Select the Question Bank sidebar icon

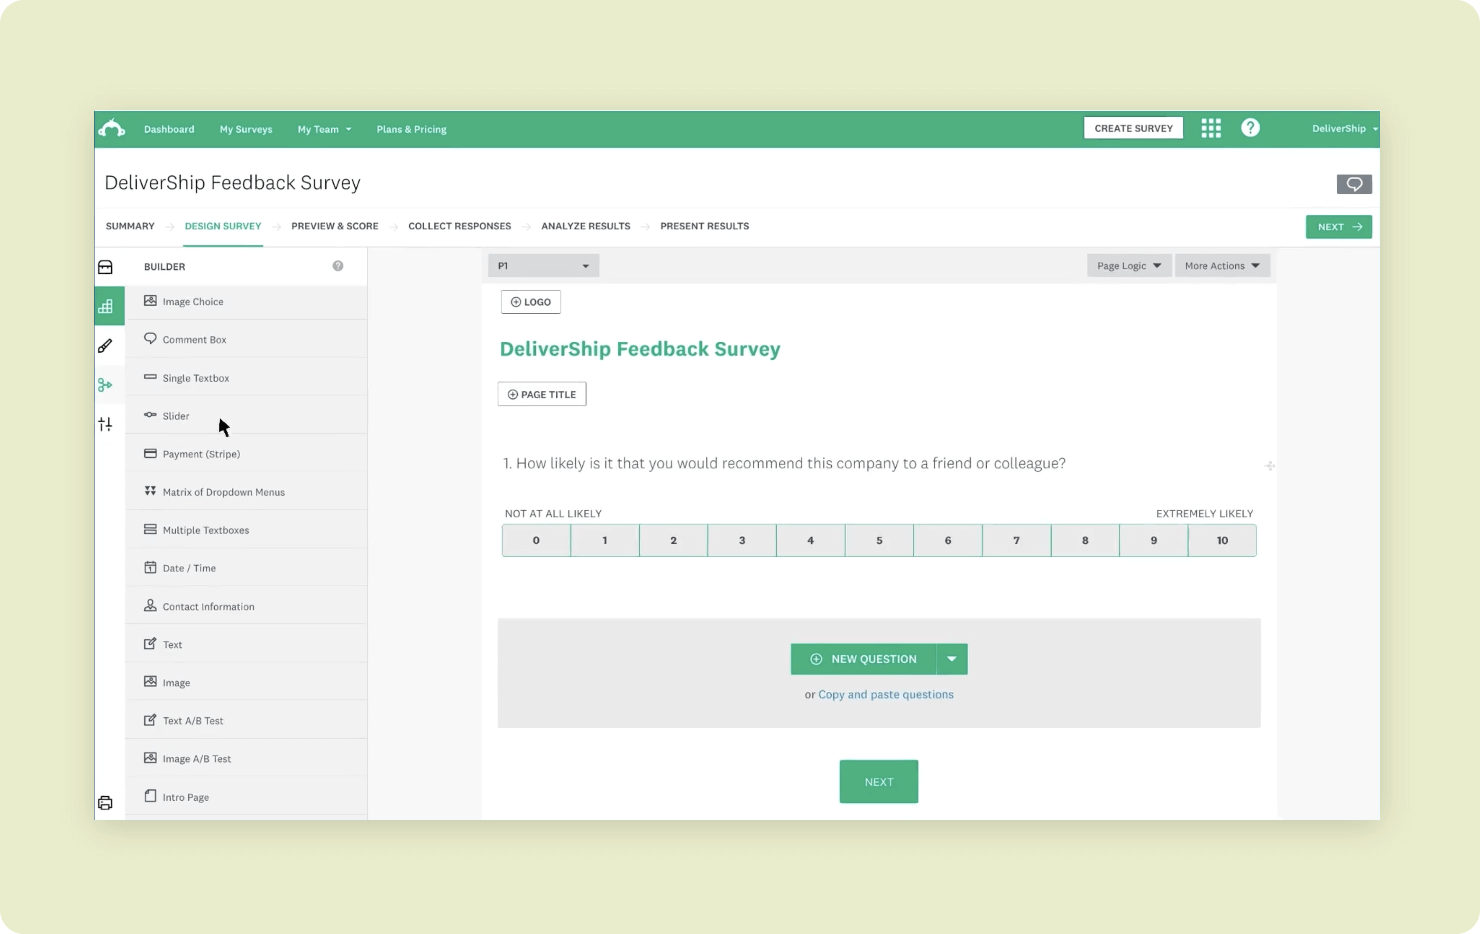(x=105, y=267)
